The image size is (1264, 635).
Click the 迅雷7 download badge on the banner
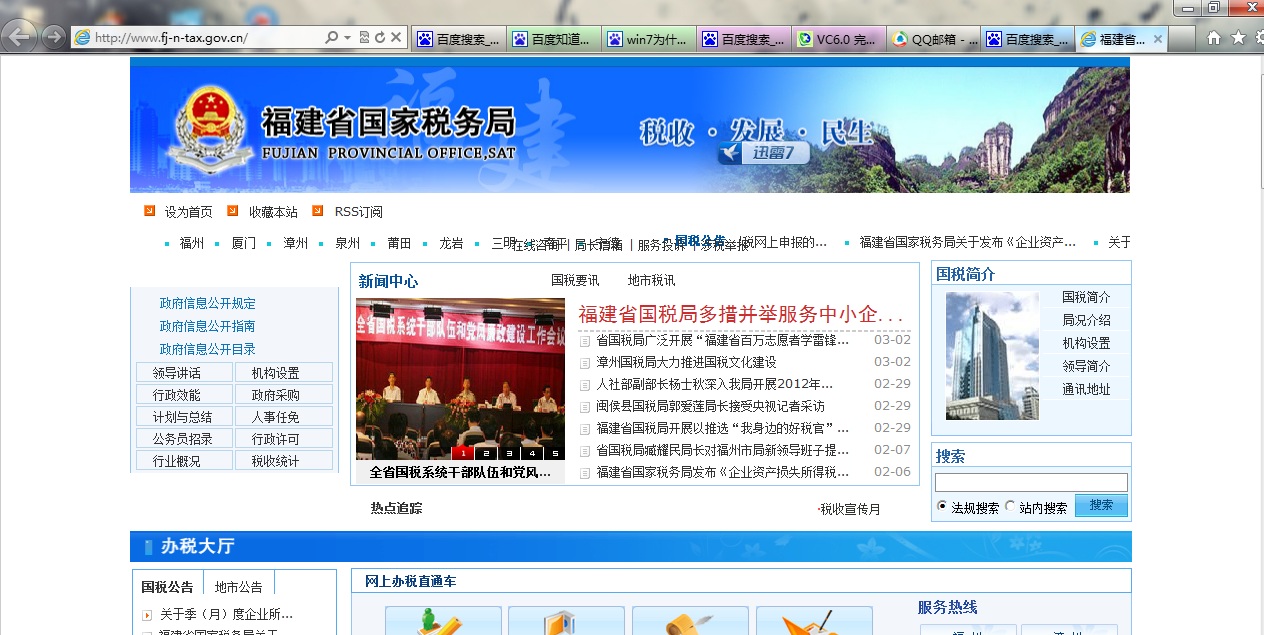point(762,152)
